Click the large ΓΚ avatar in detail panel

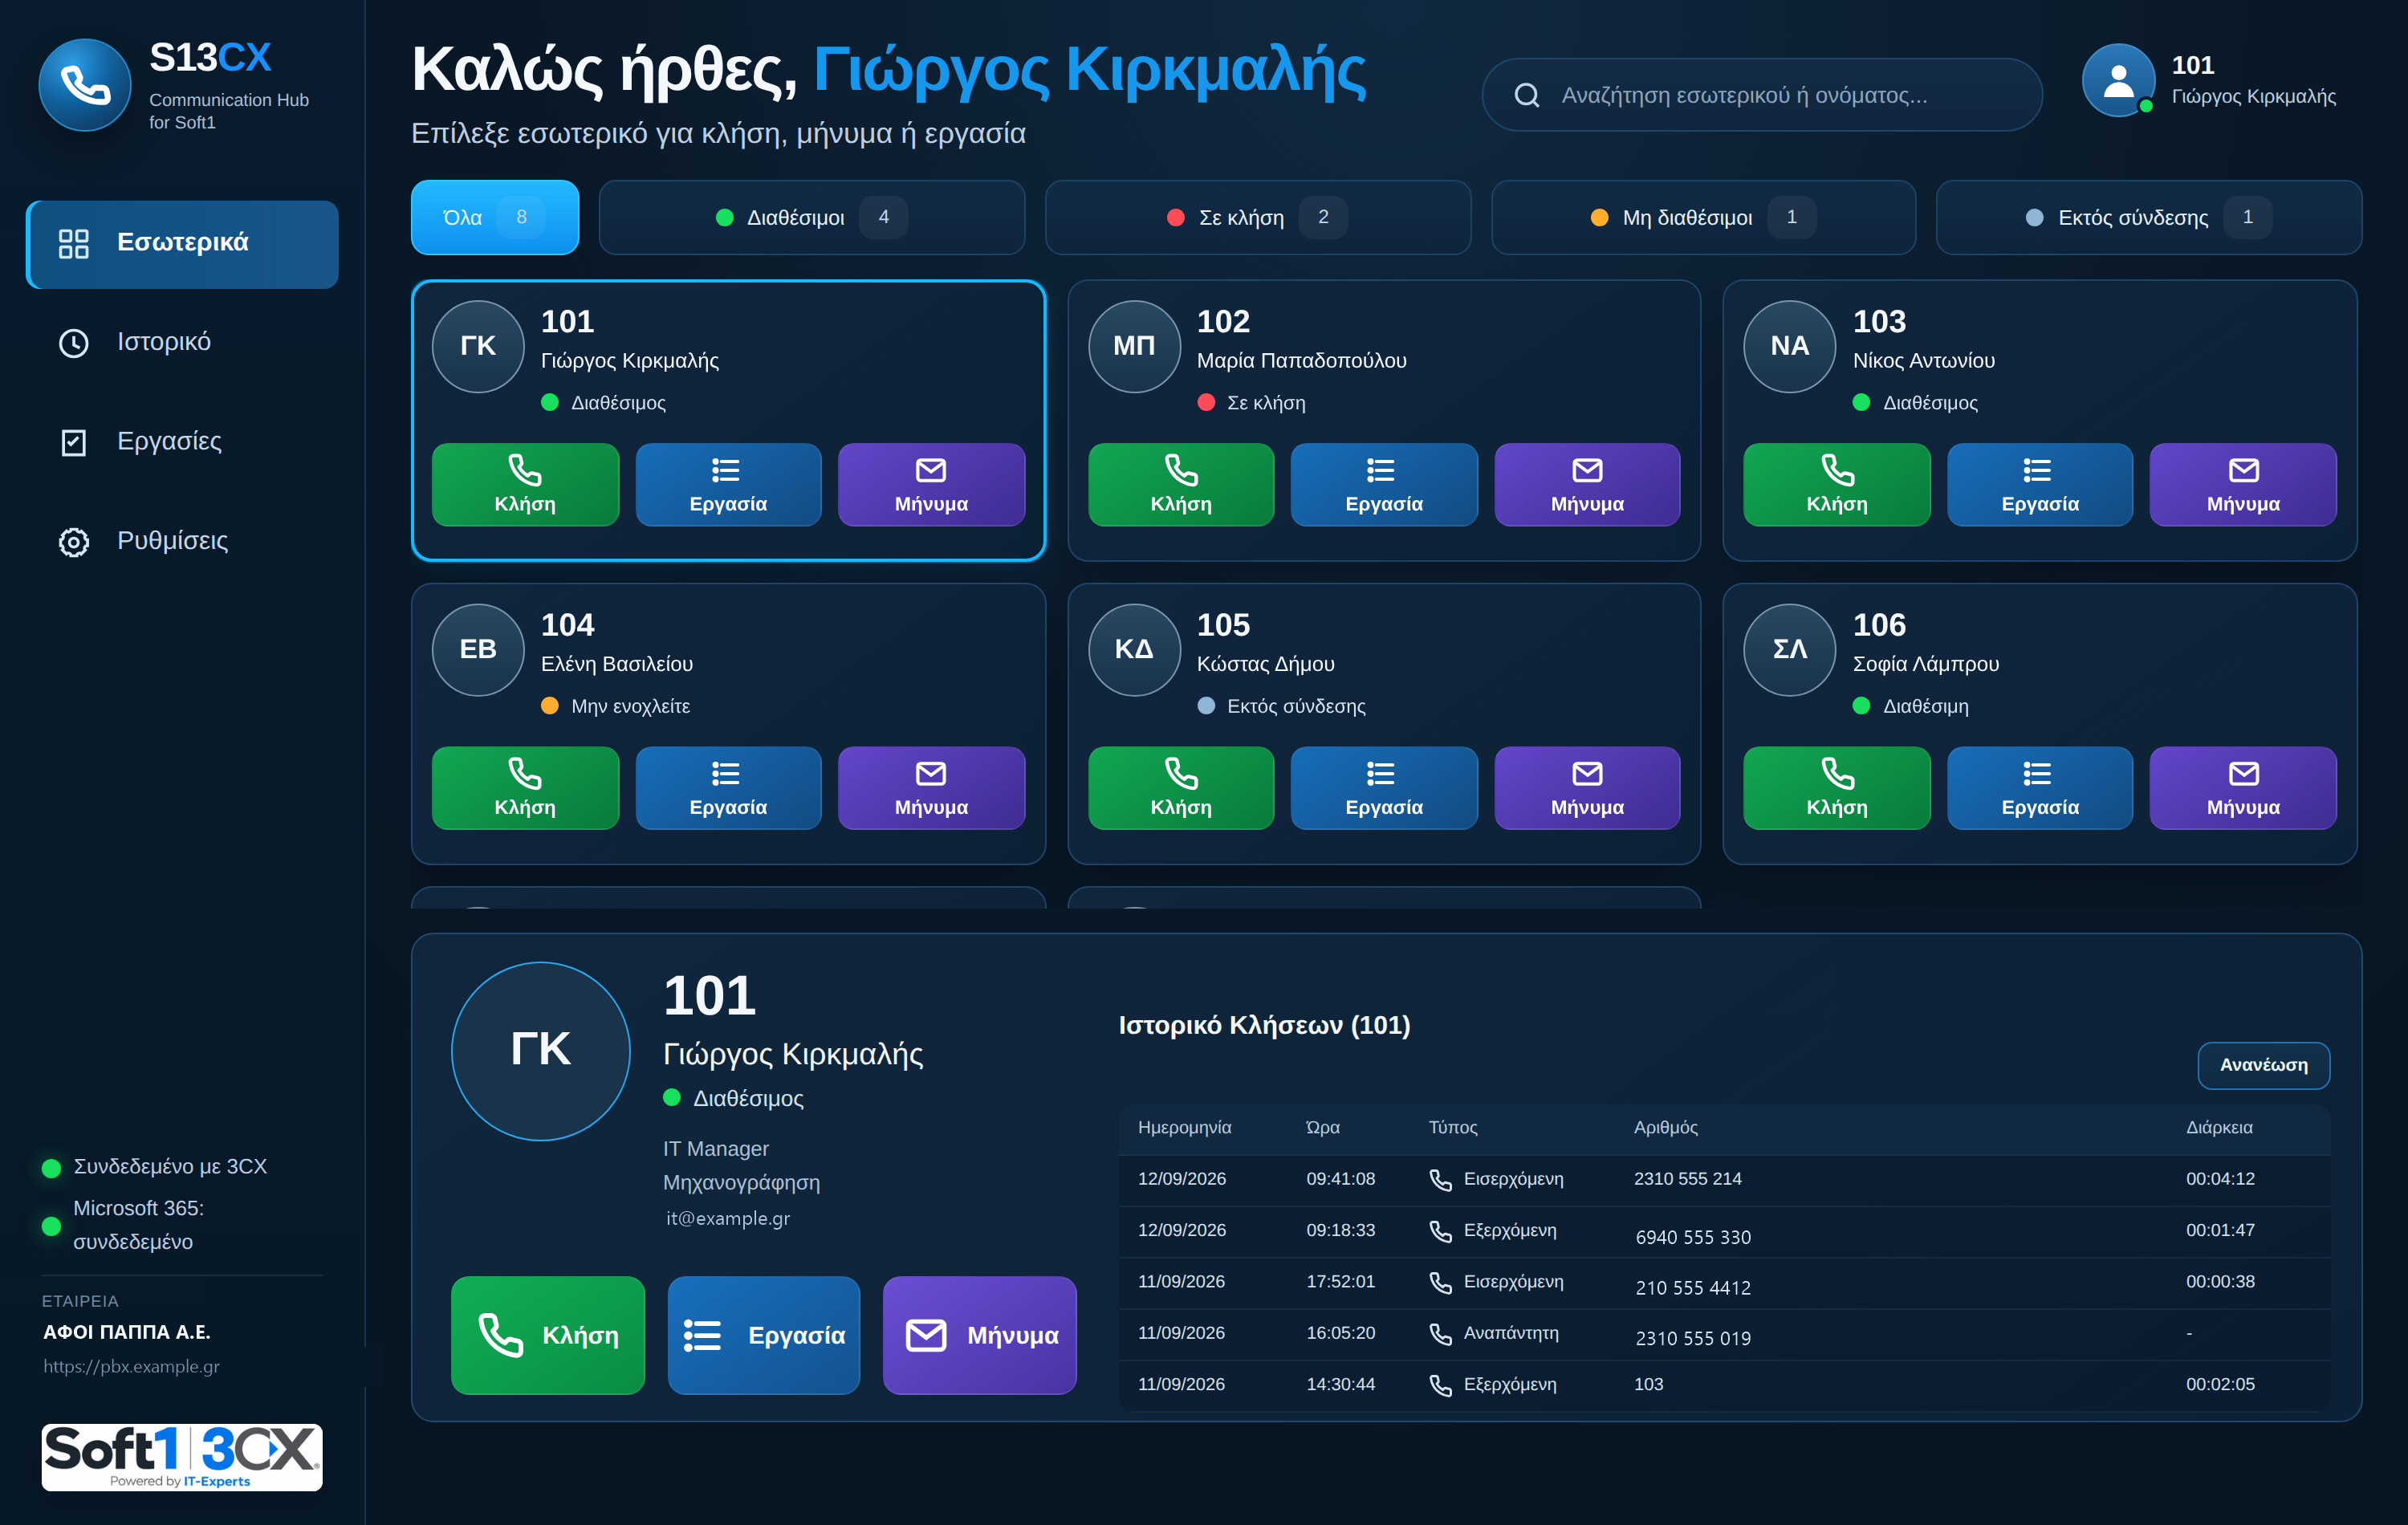541,1050
